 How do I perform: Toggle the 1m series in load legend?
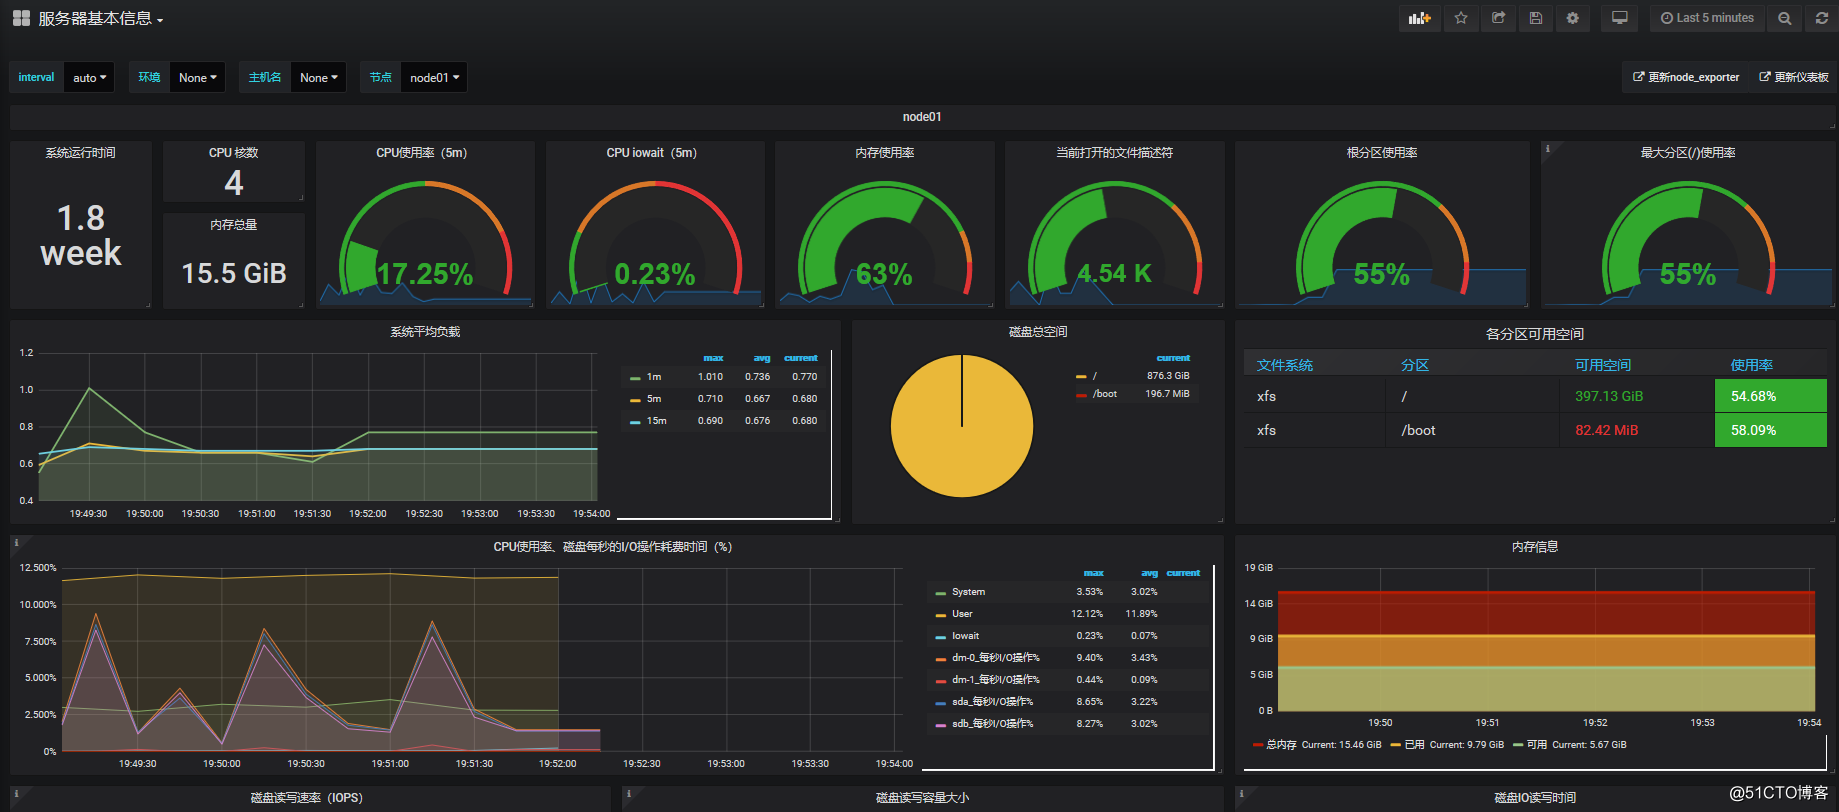click(653, 377)
